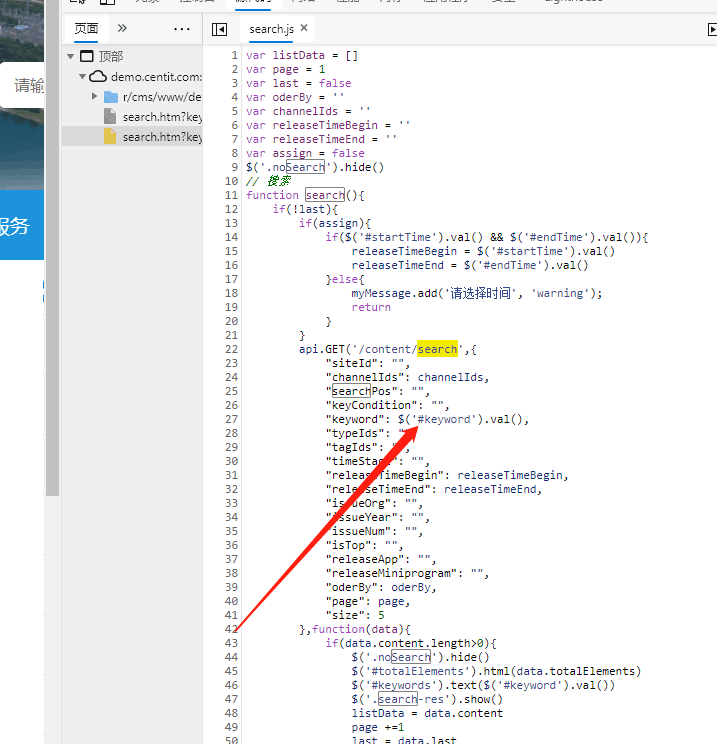Open the navigator three-dot options menu
The image size is (717, 744).
point(181,28)
